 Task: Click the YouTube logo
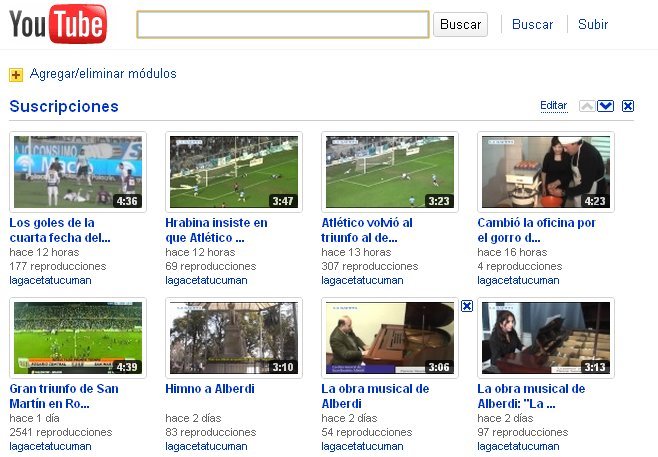point(58,24)
